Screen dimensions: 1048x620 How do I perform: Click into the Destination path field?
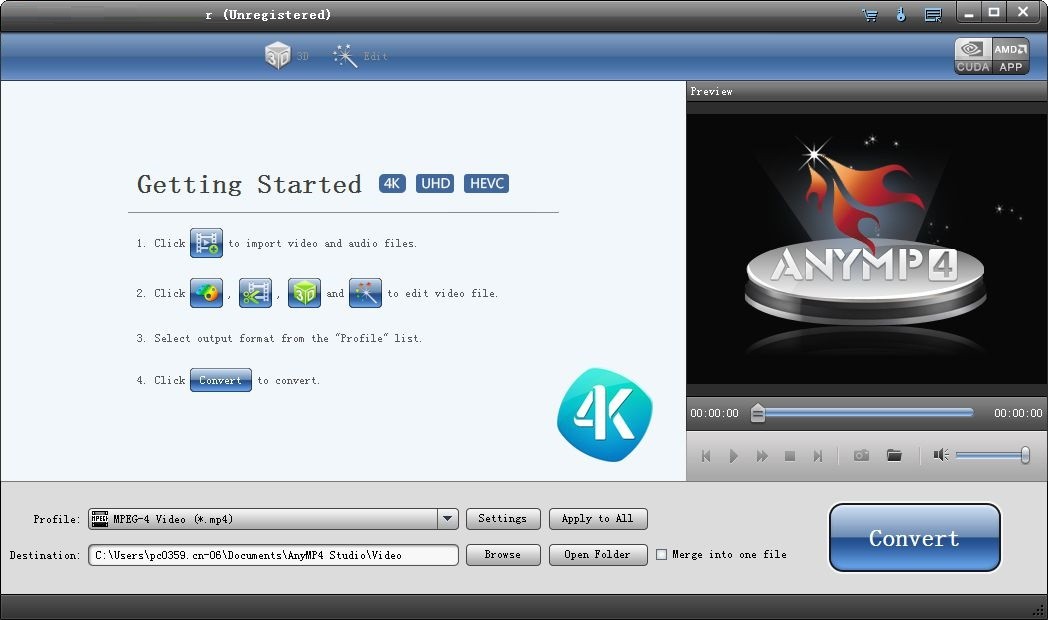click(273, 555)
